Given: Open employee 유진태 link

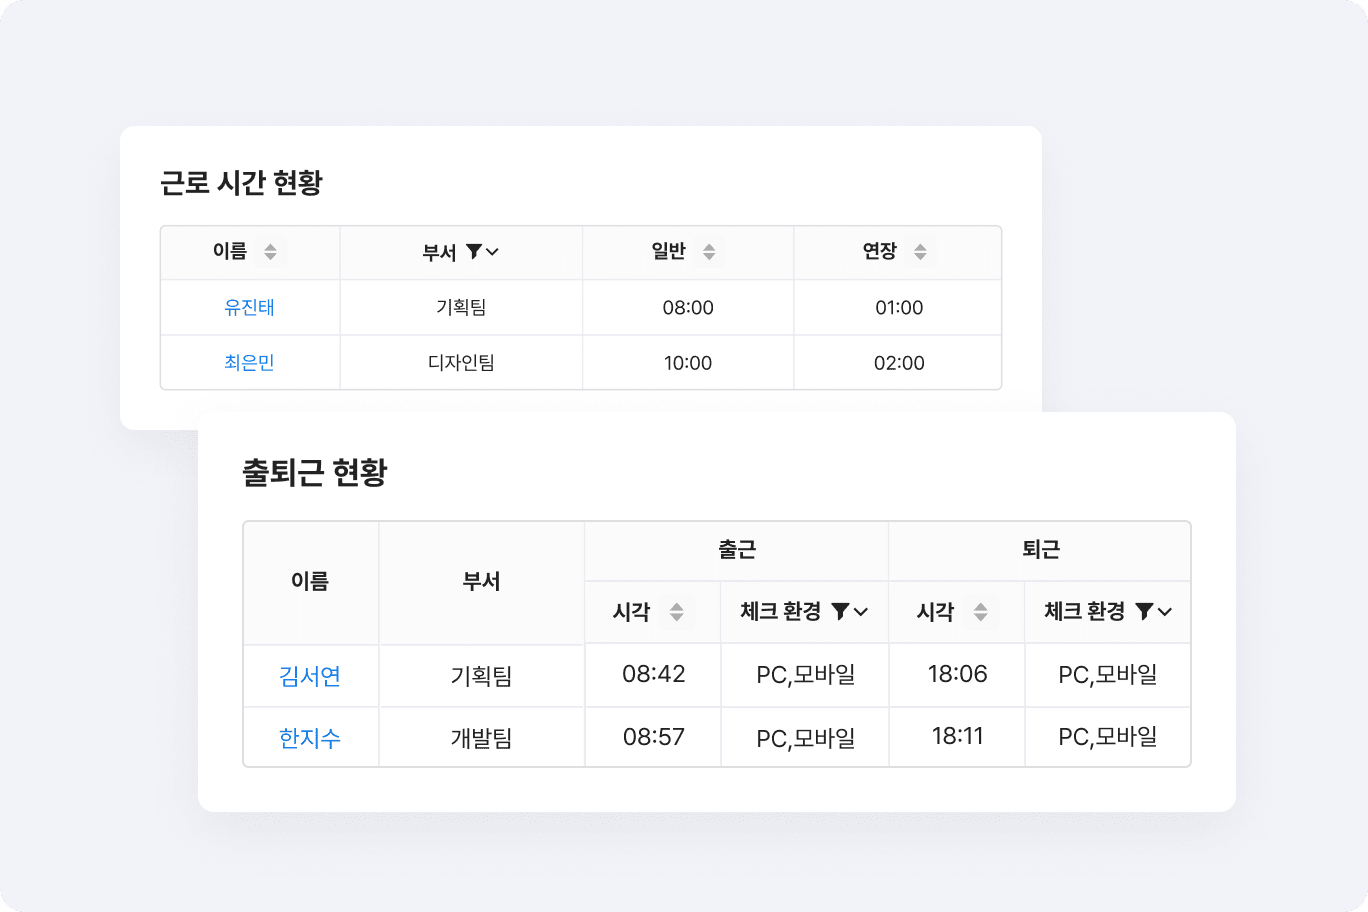Looking at the screenshot, I should (x=249, y=308).
